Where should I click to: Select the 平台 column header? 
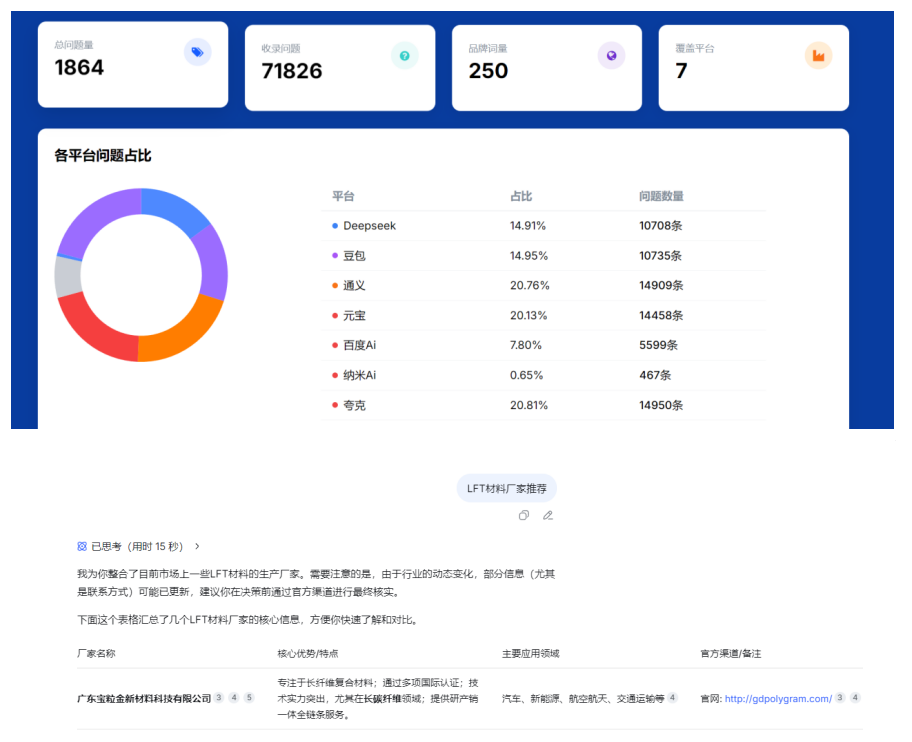339,196
